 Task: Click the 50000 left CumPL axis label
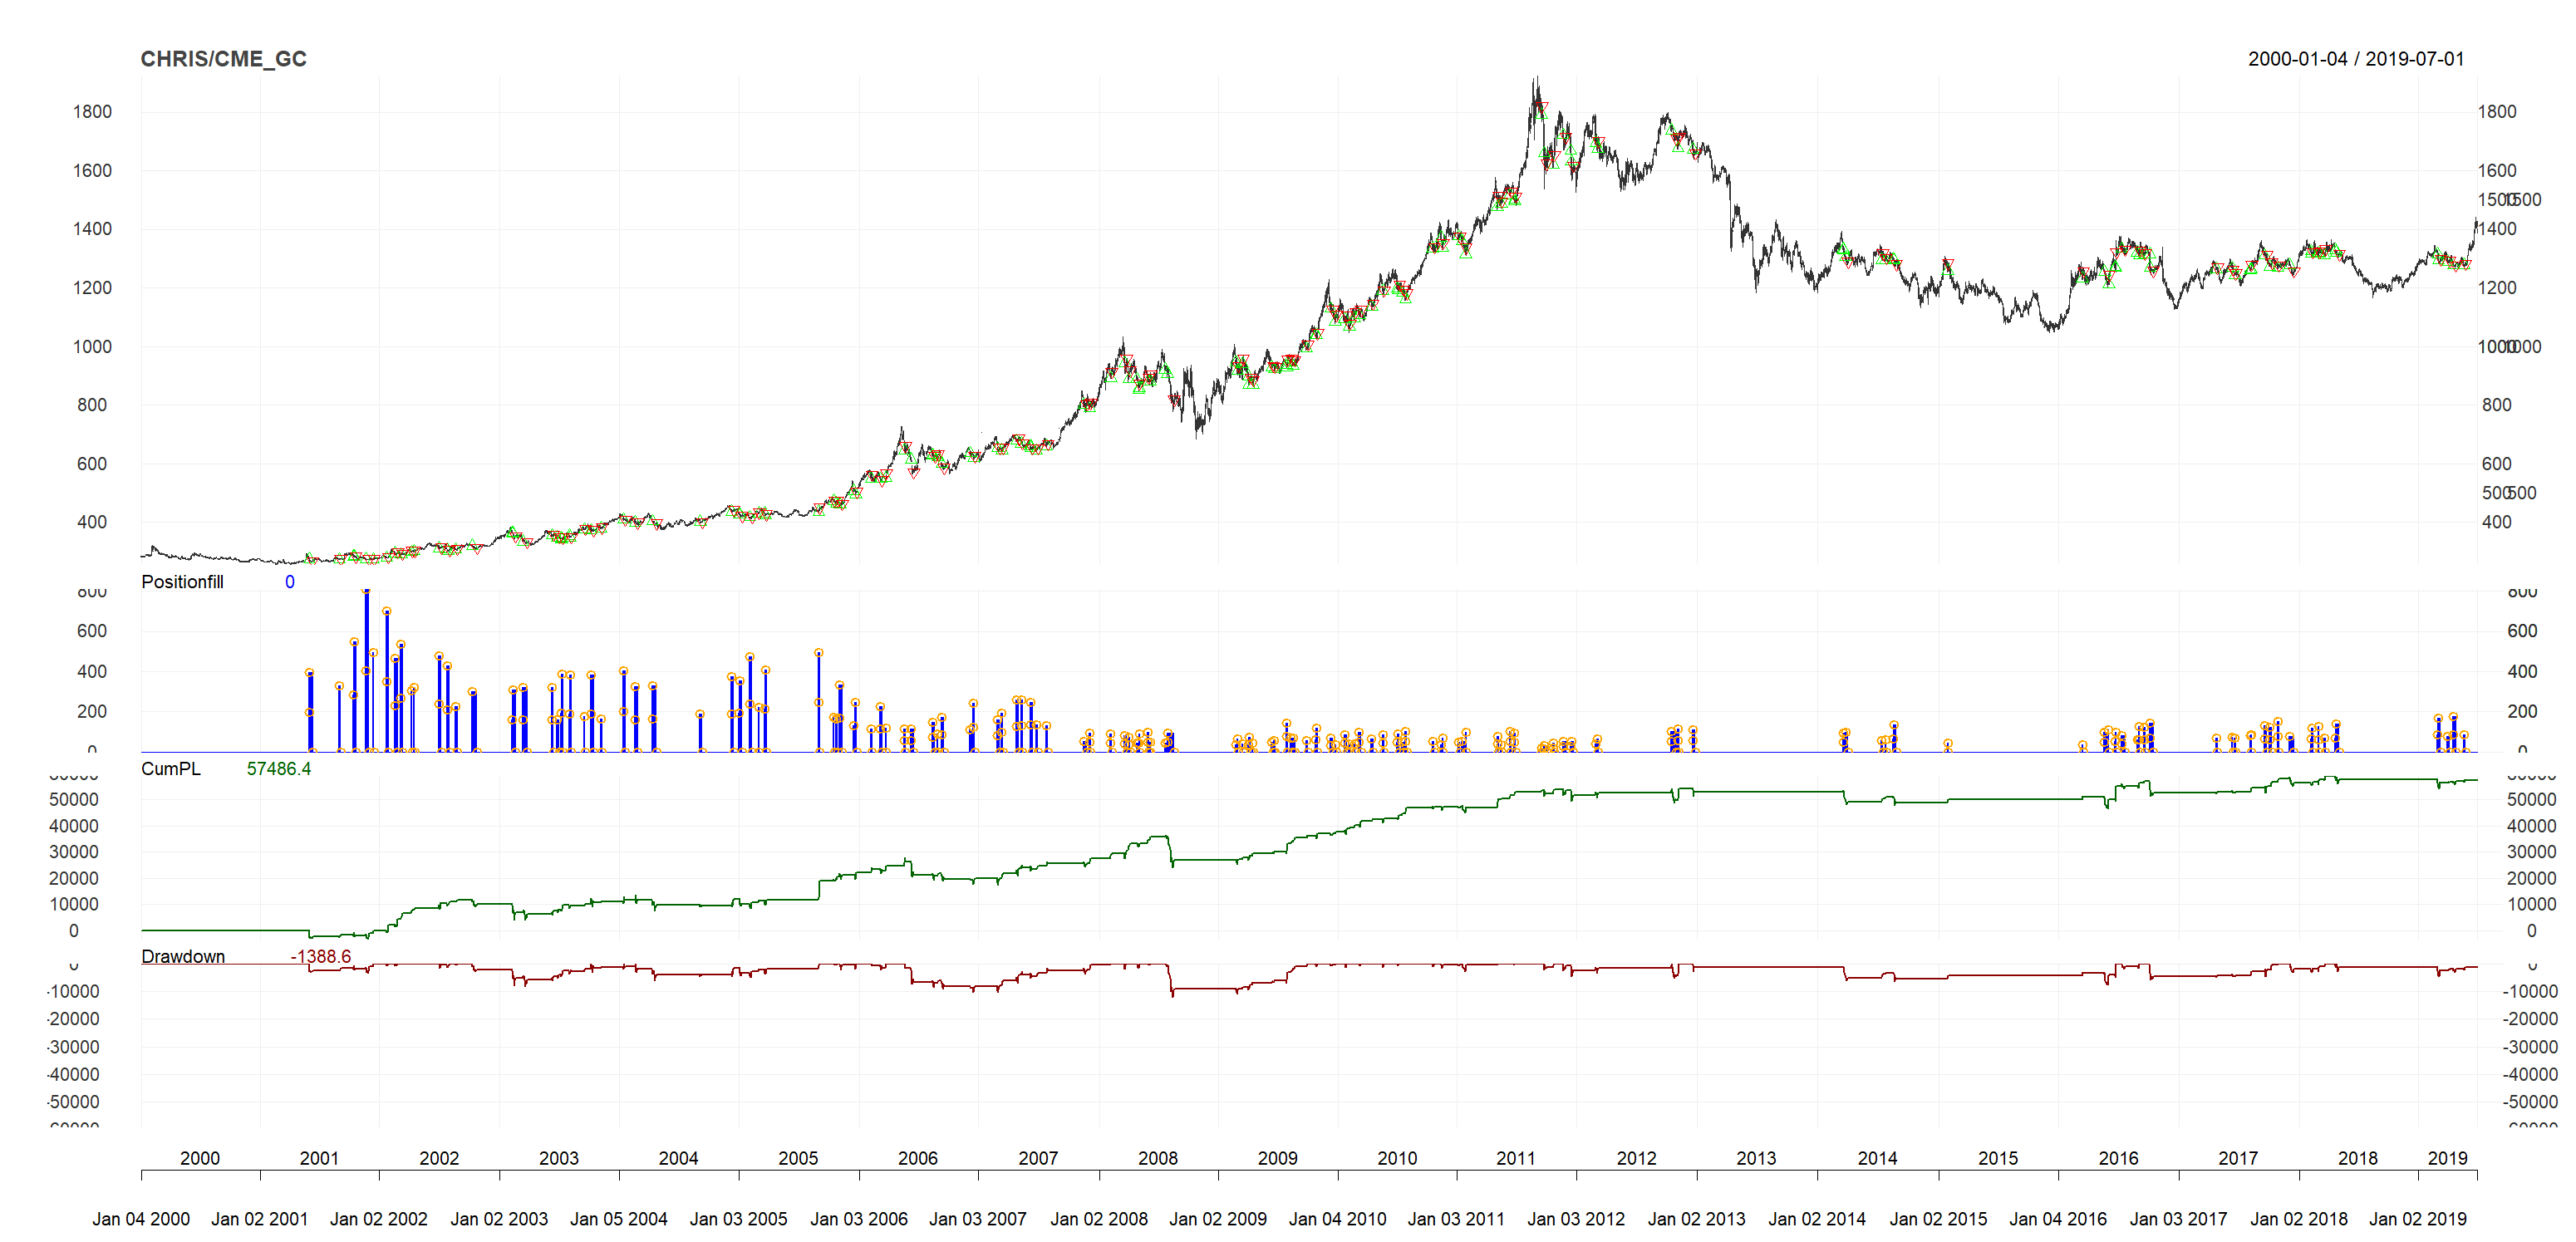tap(74, 799)
